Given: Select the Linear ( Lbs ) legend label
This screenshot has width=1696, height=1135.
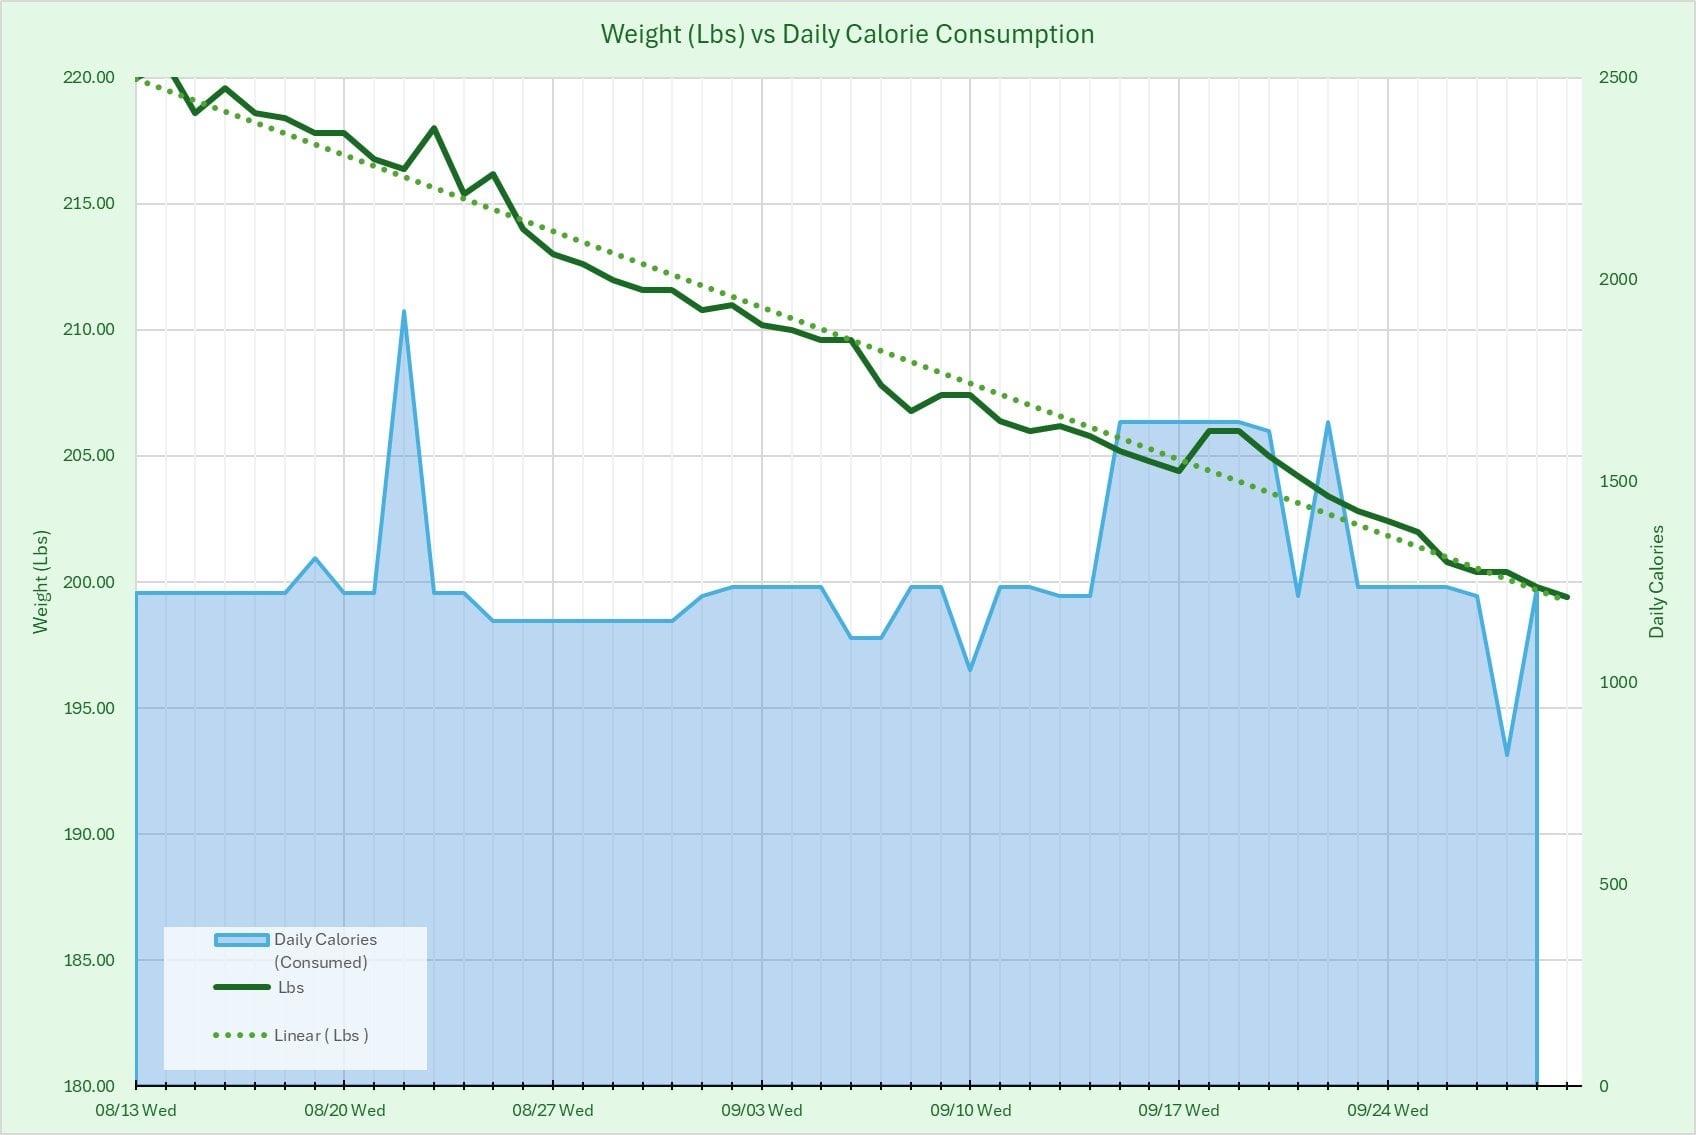Looking at the screenshot, I should (321, 1036).
